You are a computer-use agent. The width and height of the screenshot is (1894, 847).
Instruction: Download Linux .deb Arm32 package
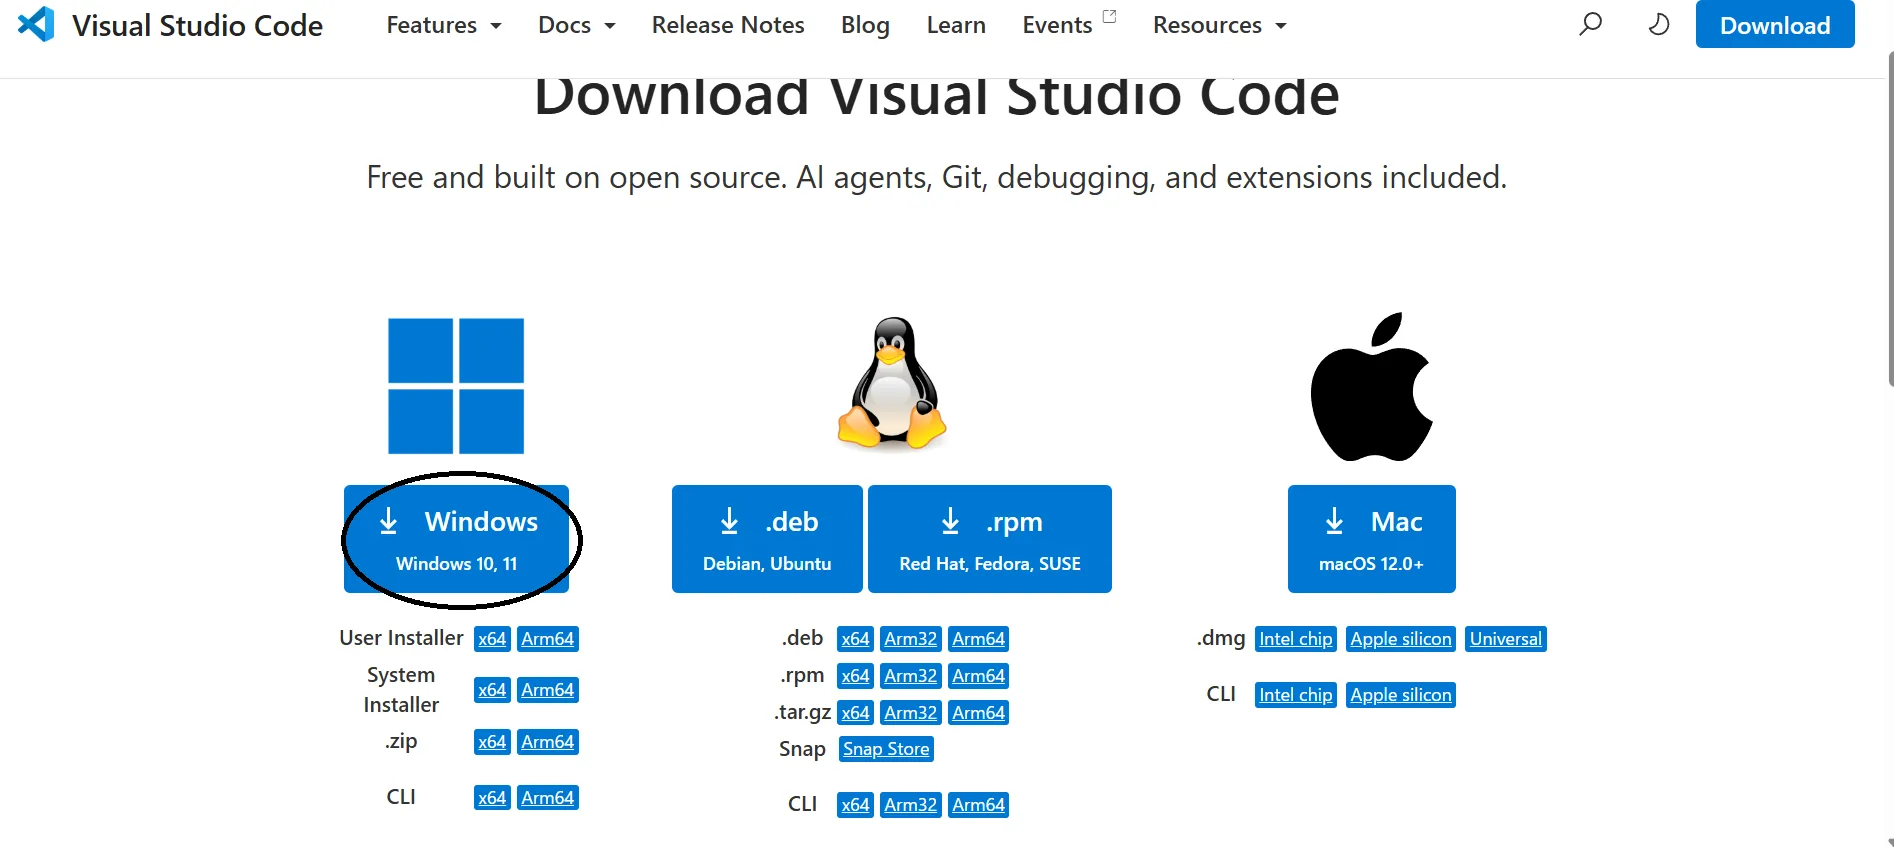coord(911,639)
